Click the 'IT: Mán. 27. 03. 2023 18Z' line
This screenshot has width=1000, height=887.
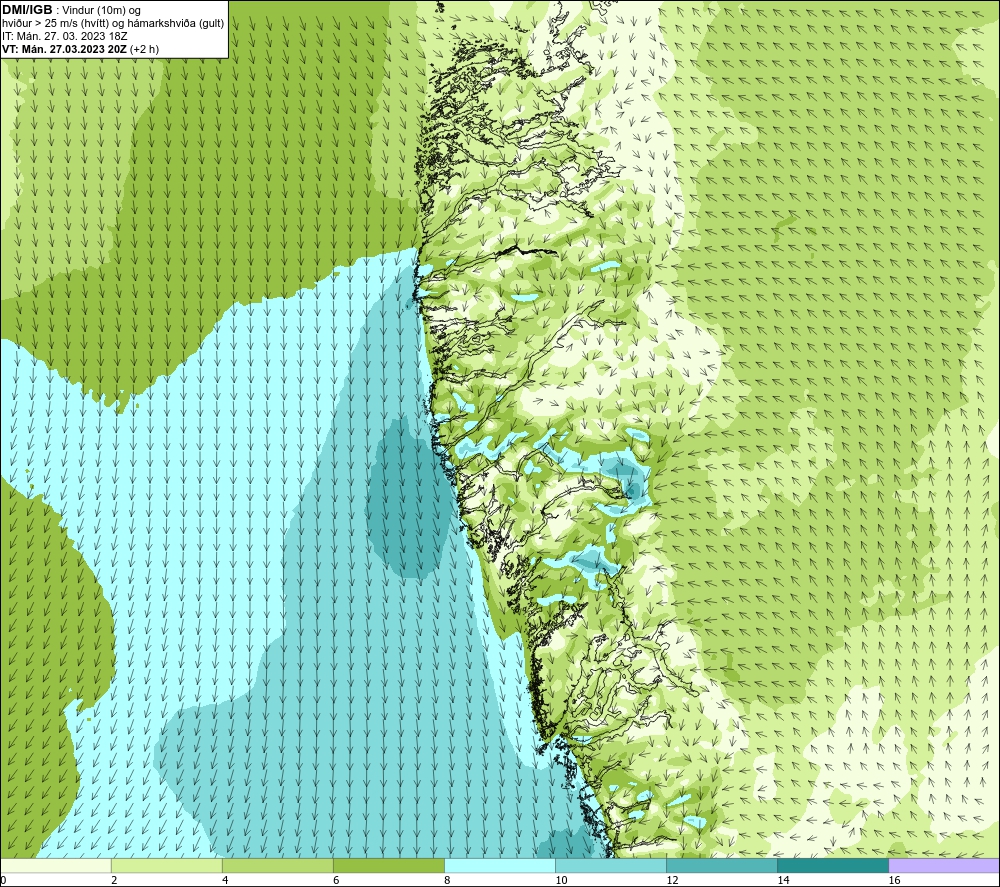pyautogui.click(x=64, y=36)
